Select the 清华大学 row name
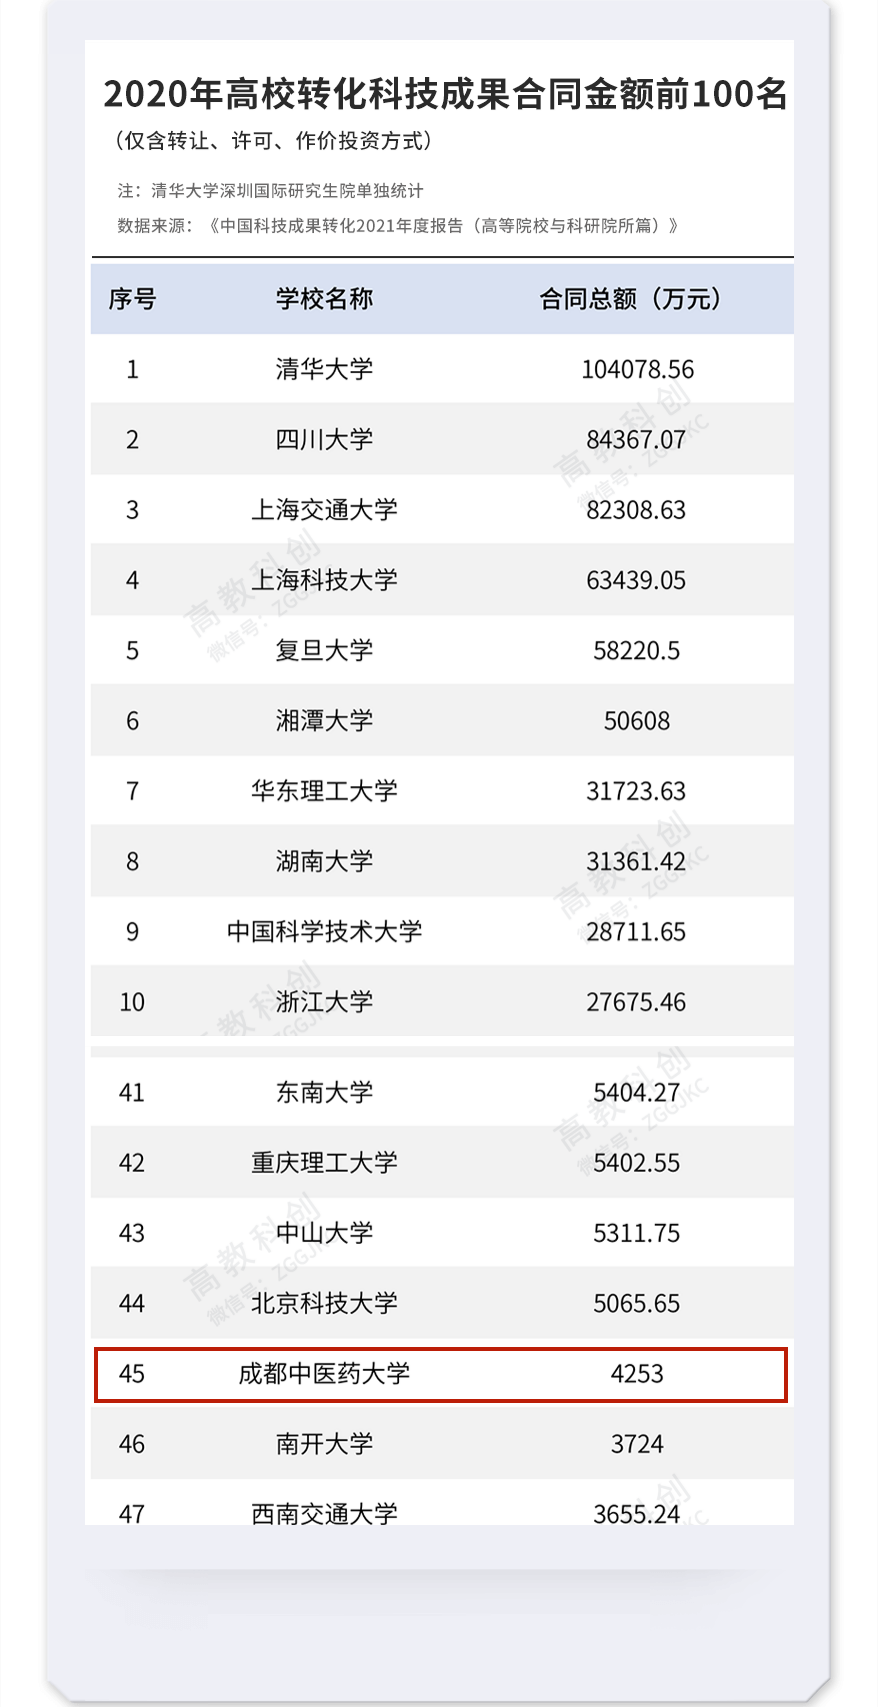Image resolution: width=878 pixels, height=1707 pixels. [x=324, y=369]
